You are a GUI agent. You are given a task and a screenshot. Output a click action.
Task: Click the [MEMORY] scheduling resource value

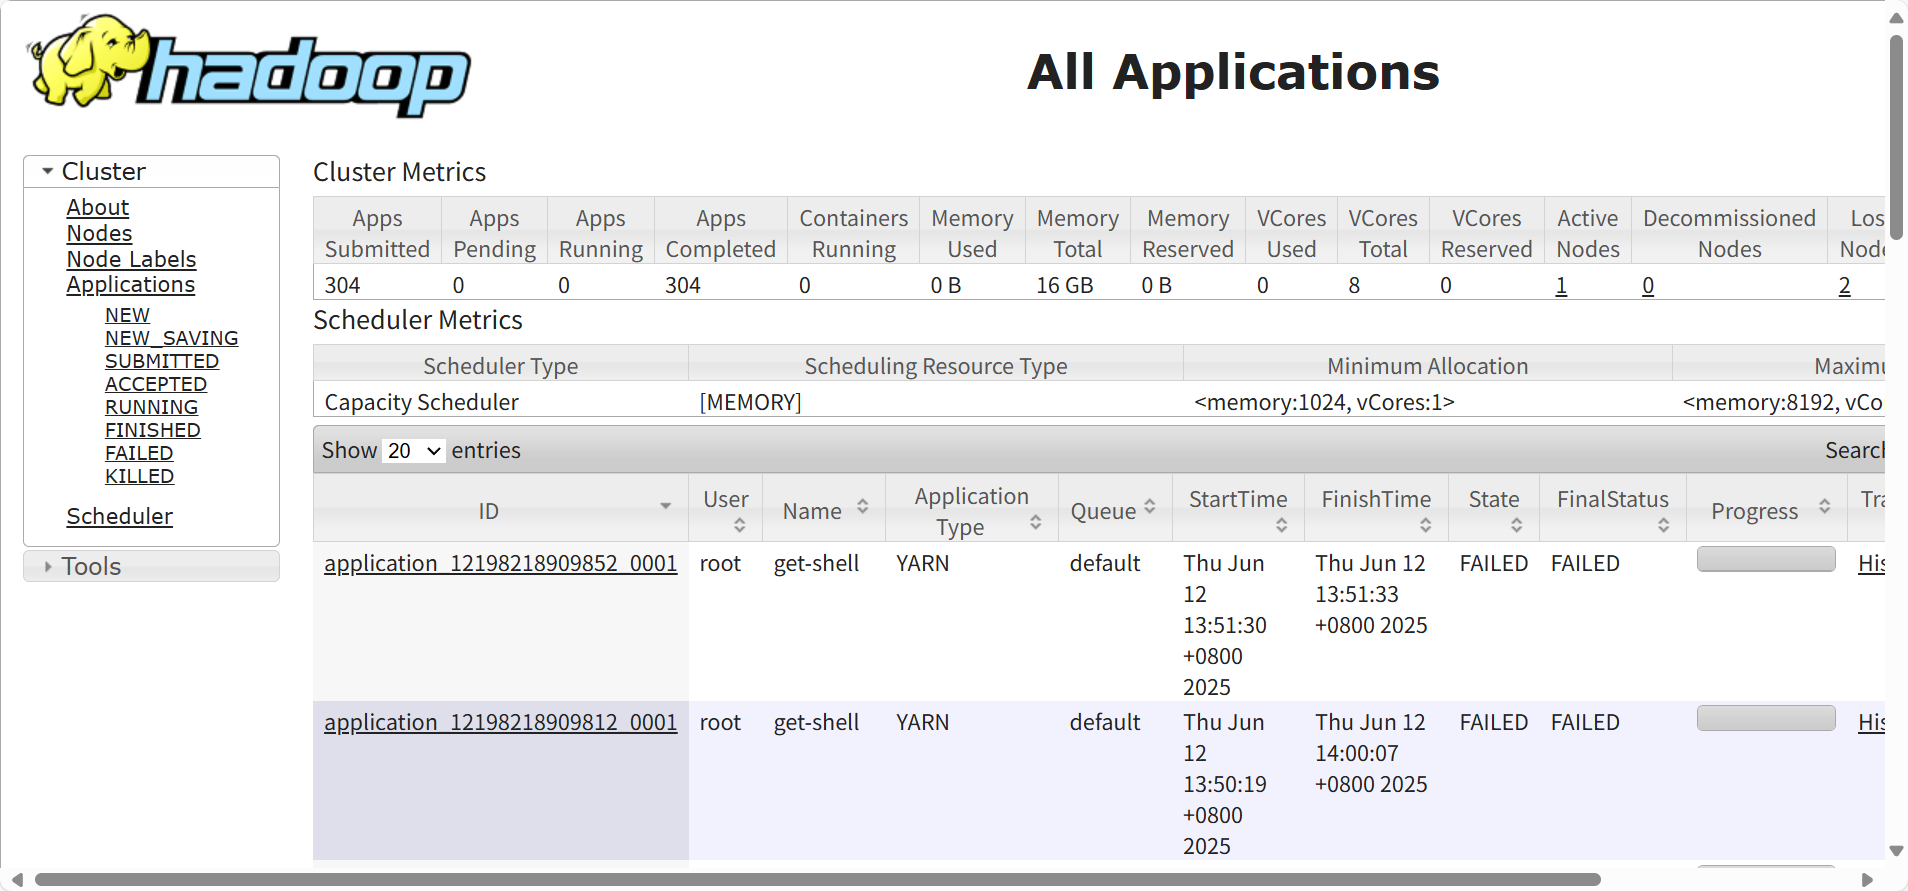click(x=750, y=402)
